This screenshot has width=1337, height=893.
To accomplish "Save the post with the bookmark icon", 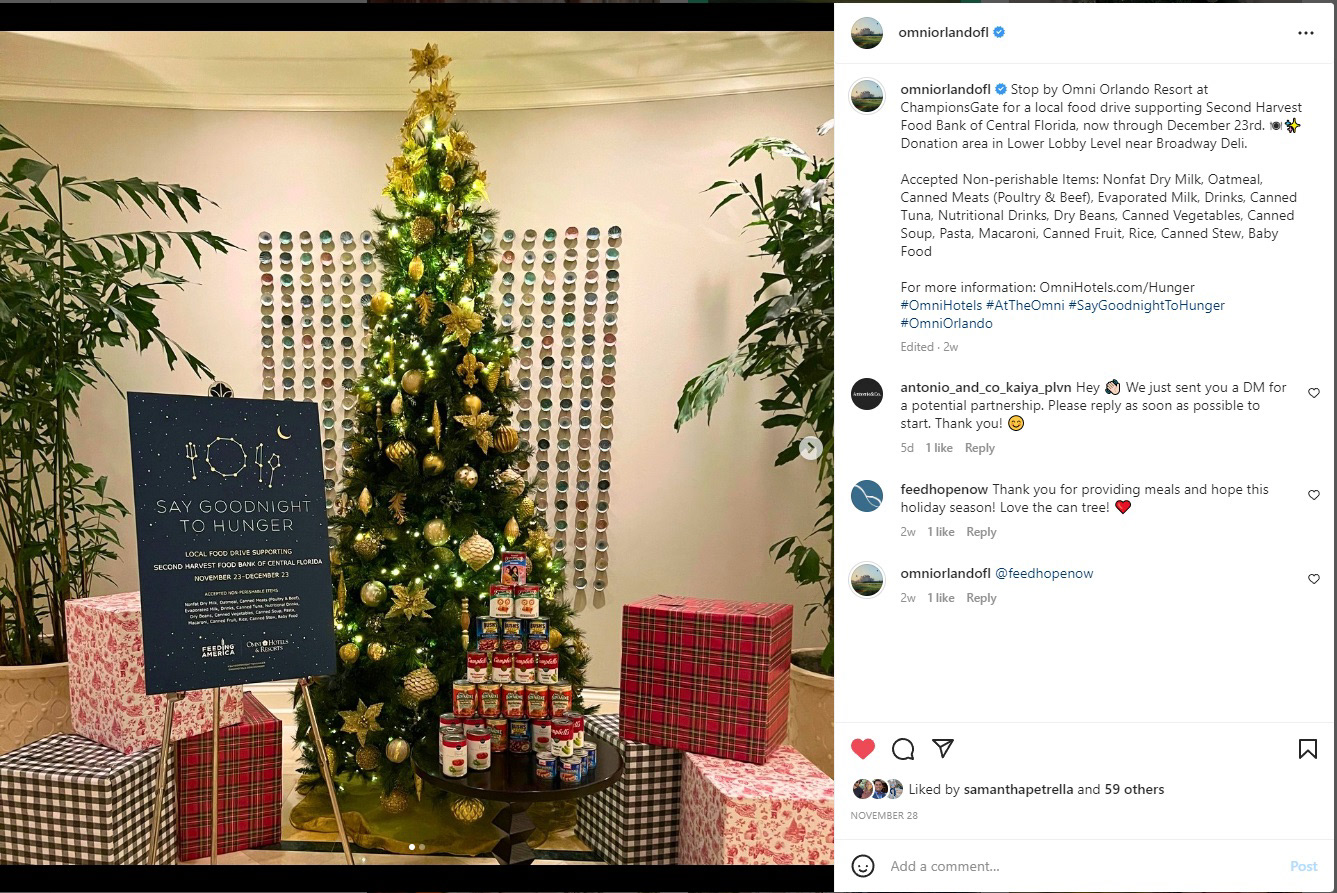I will pyautogui.click(x=1307, y=748).
